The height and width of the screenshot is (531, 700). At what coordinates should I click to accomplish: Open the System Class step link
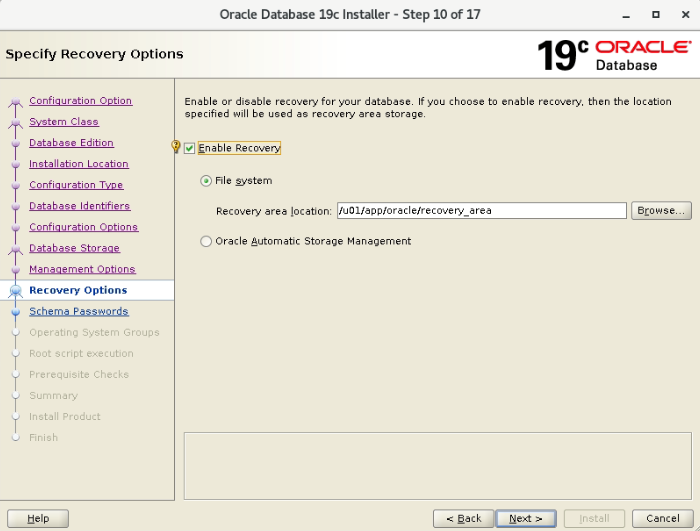click(64, 122)
